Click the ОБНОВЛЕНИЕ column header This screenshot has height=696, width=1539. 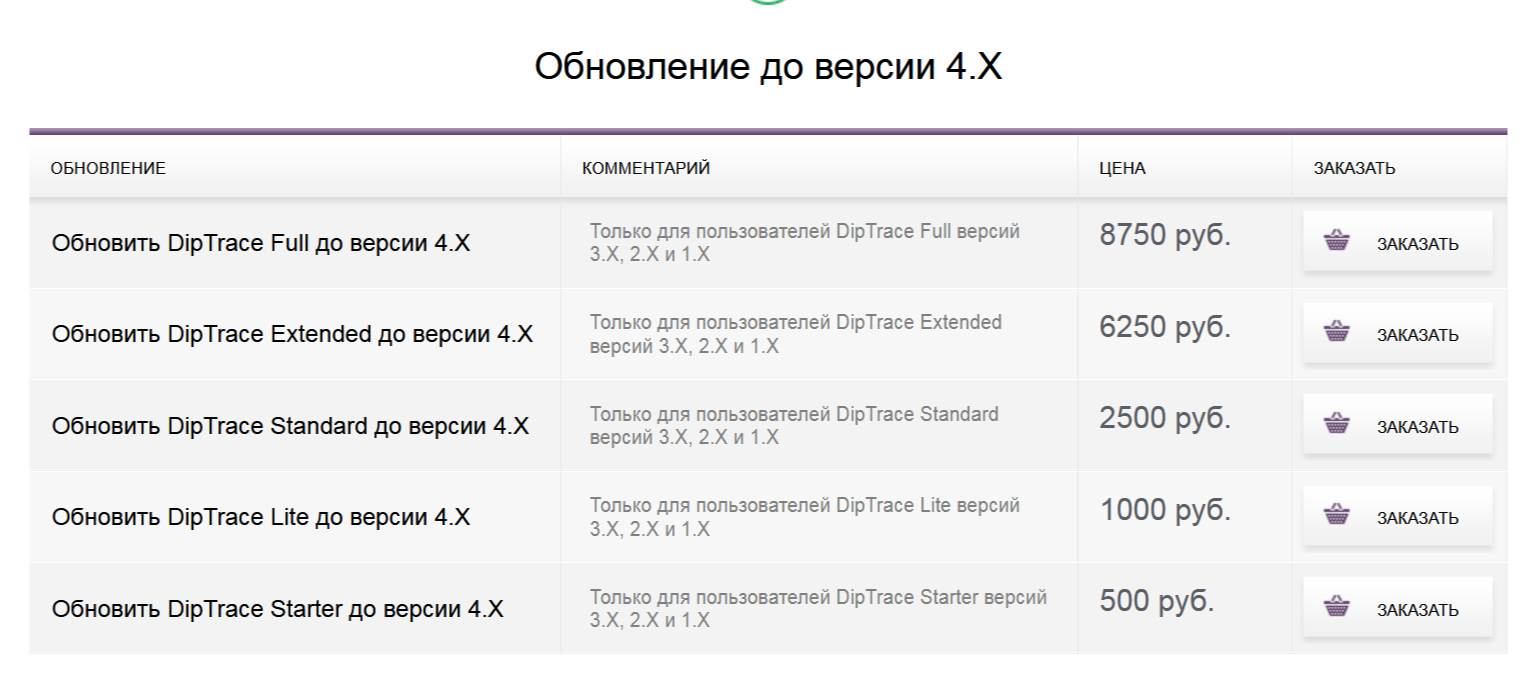pyautogui.click(x=108, y=168)
